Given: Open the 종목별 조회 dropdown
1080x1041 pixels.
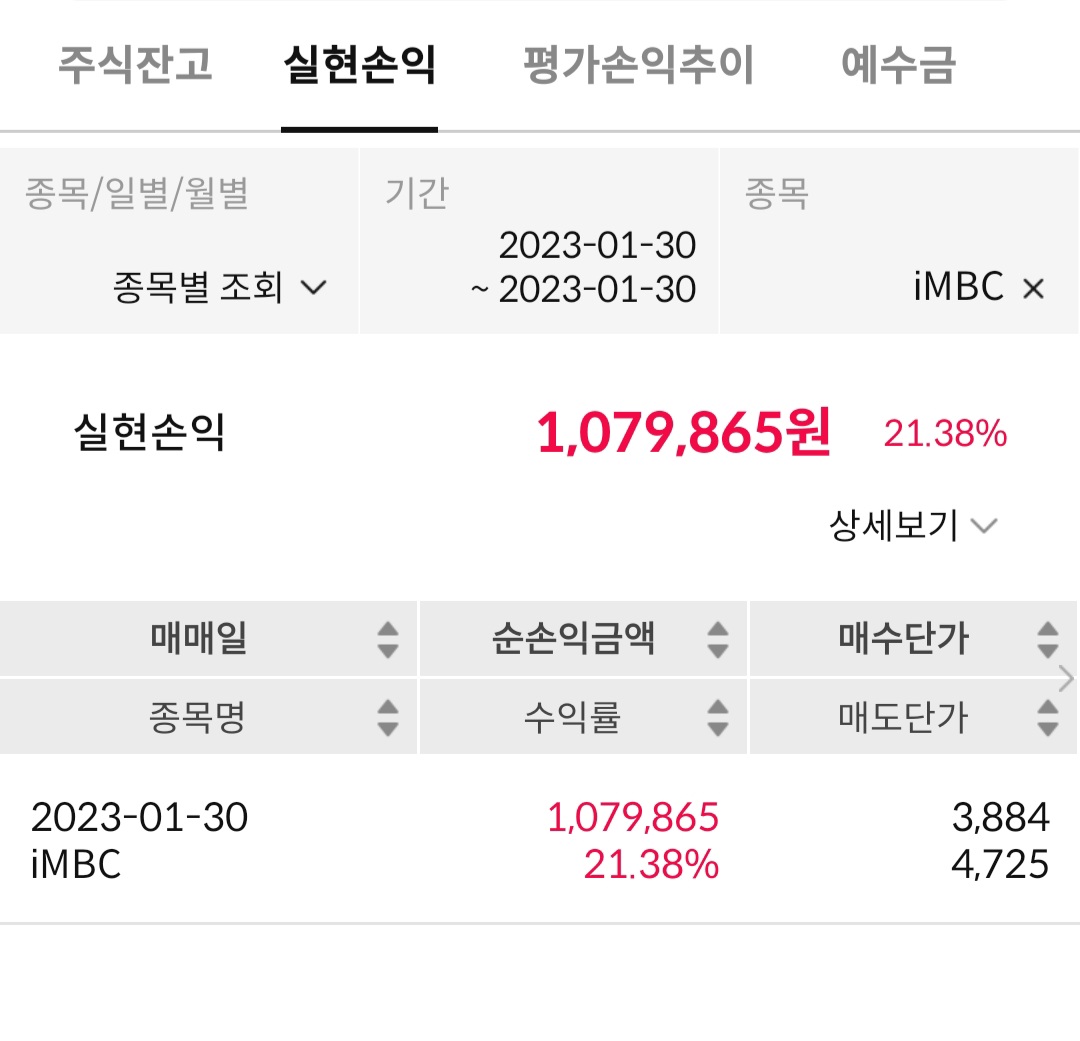Looking at the screenshot, I should (220, 287).
